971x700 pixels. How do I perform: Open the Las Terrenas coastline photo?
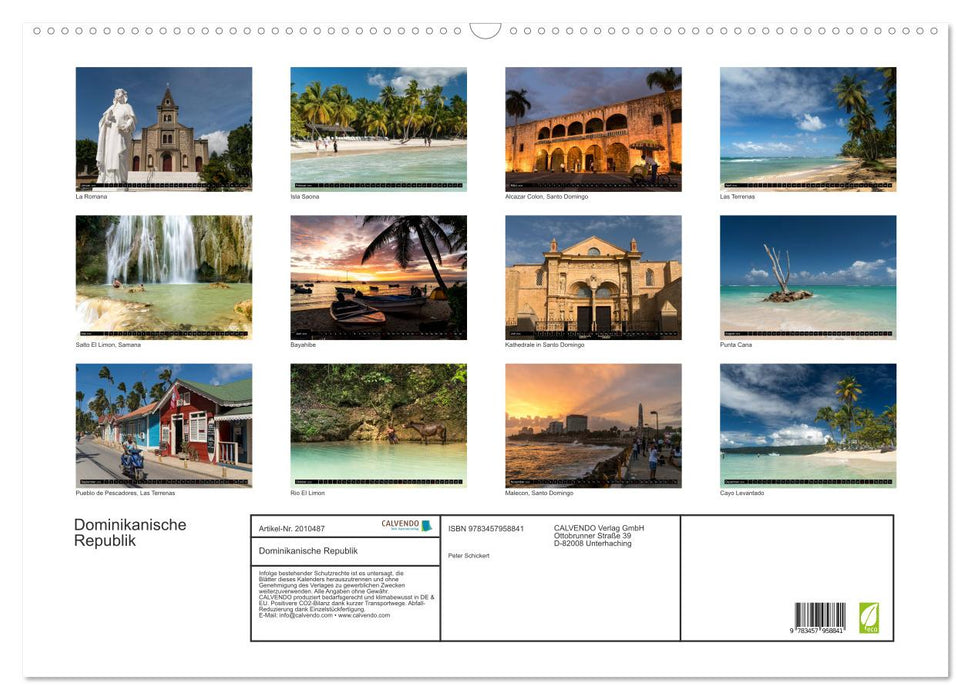click(807, 128)
